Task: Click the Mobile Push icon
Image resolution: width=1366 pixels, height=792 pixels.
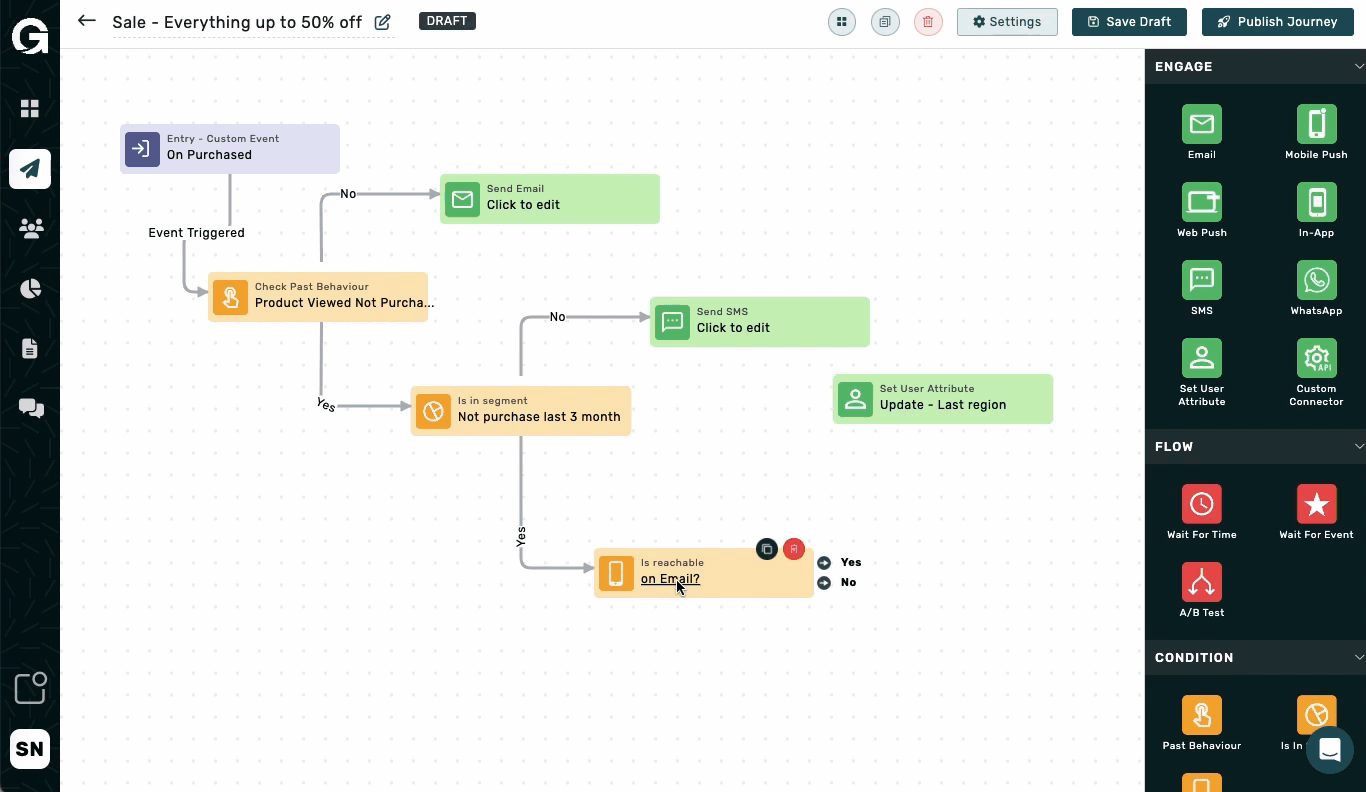Action: [x=1316, y=125]
